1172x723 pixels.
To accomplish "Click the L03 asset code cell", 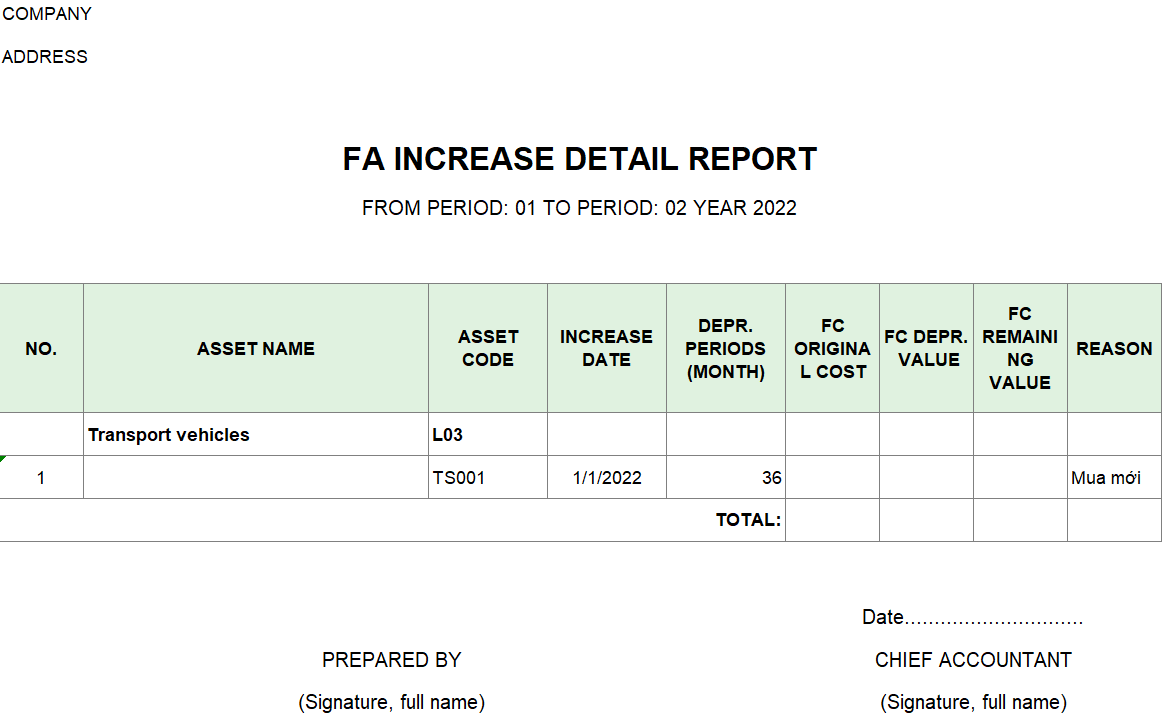I will coord(448,435).
